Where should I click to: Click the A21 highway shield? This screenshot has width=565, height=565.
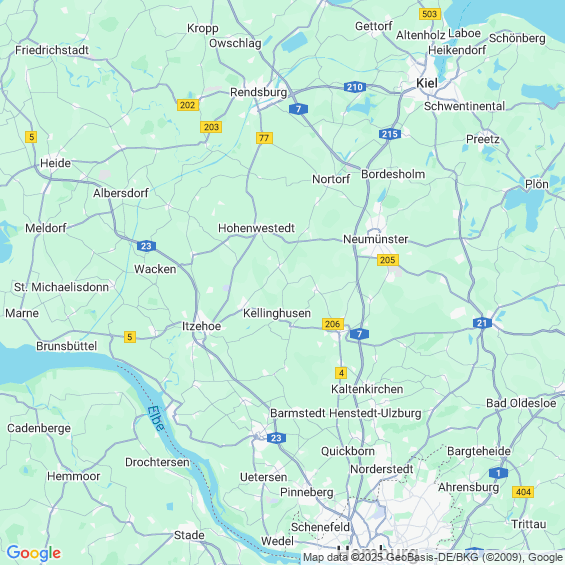(482, 323)
